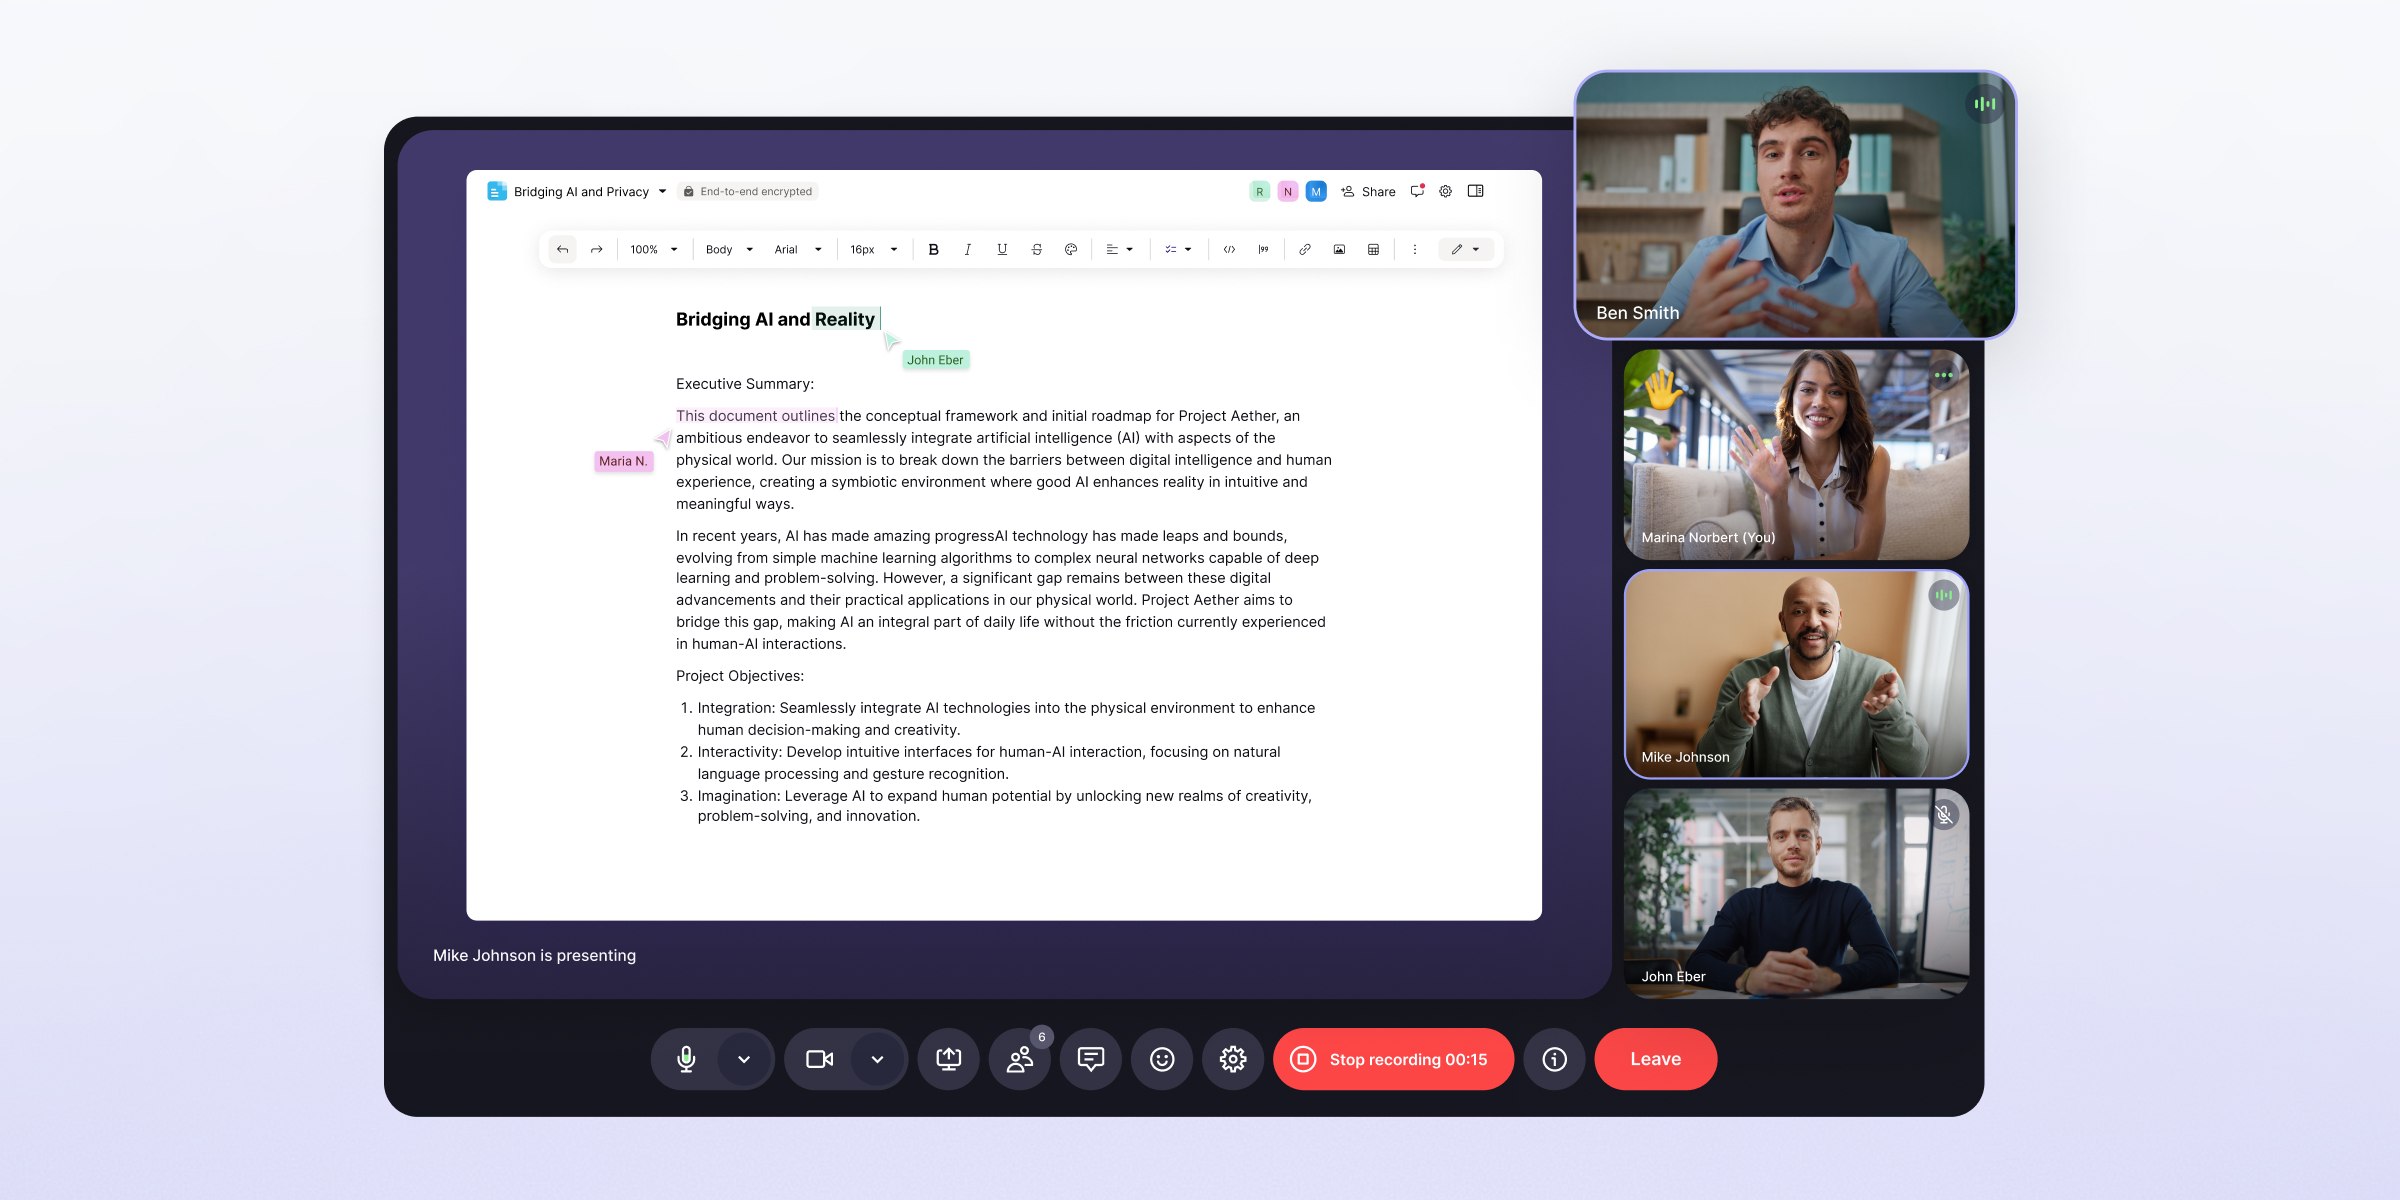Toggle the camera on or off

(x=819, y=1059)
